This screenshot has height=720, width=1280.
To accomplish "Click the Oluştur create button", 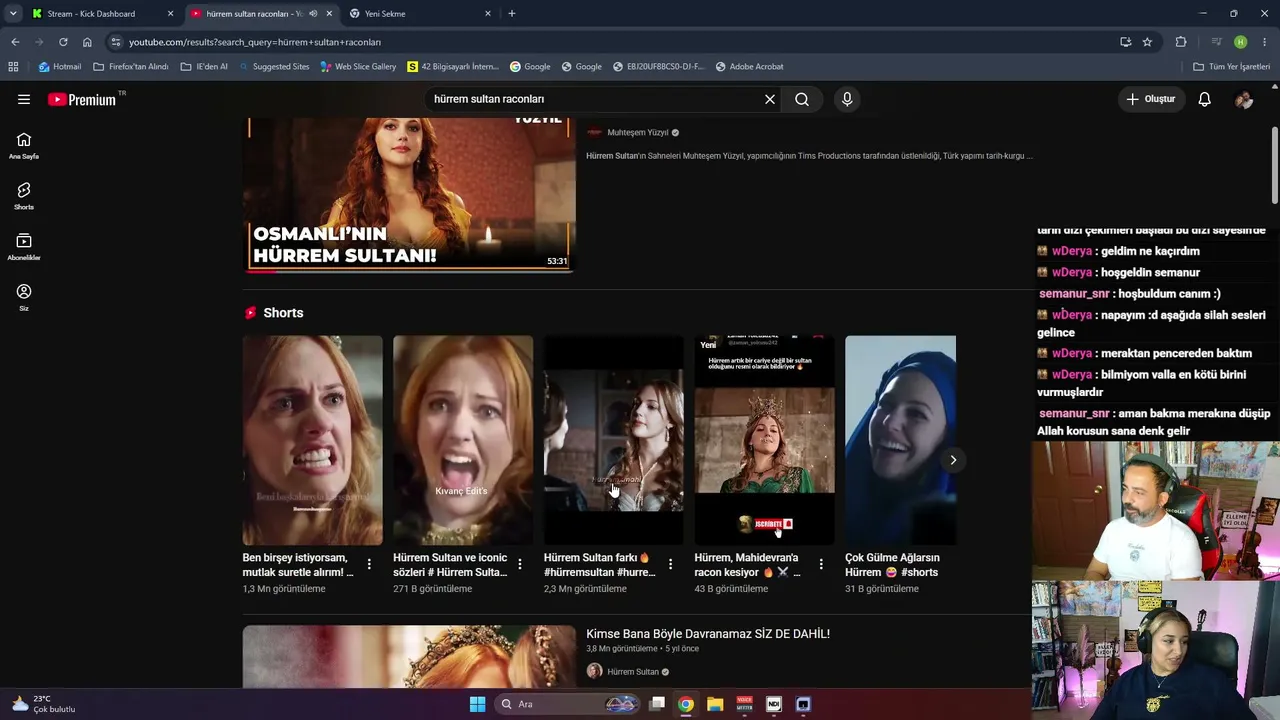I will pyautogui.click(x=1151, y=99).
